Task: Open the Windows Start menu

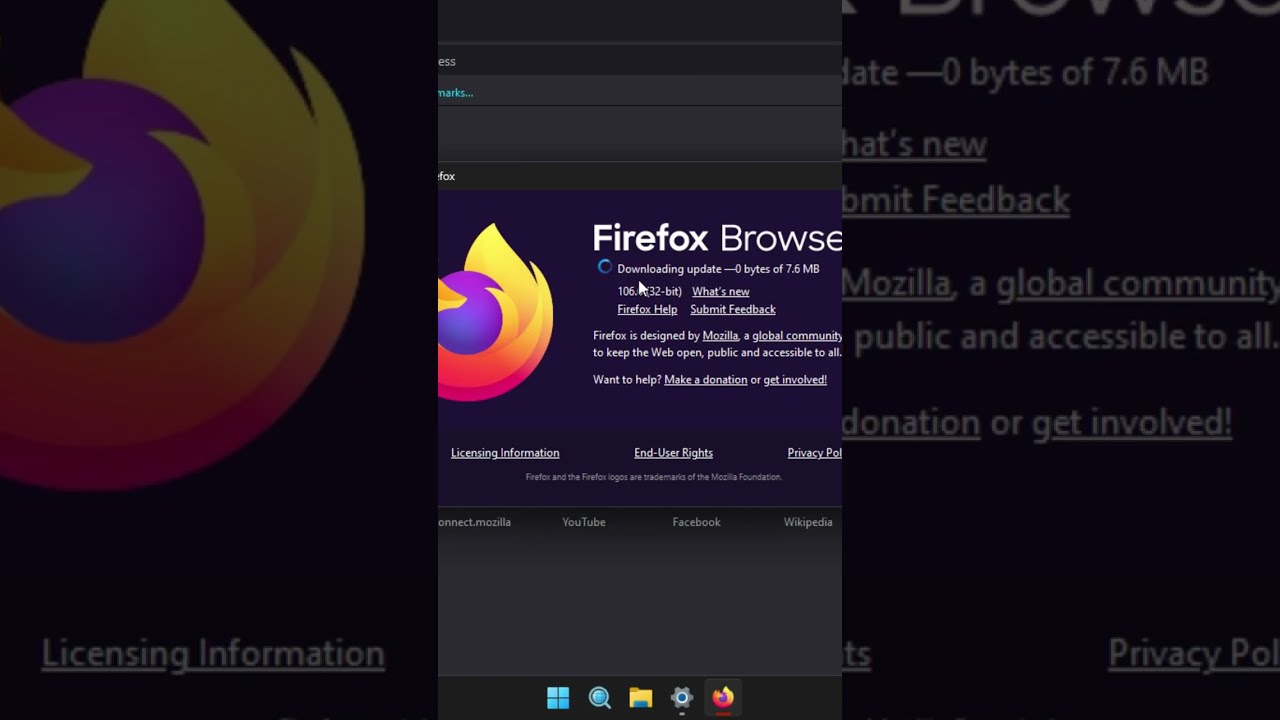Action: coord(558,698)
